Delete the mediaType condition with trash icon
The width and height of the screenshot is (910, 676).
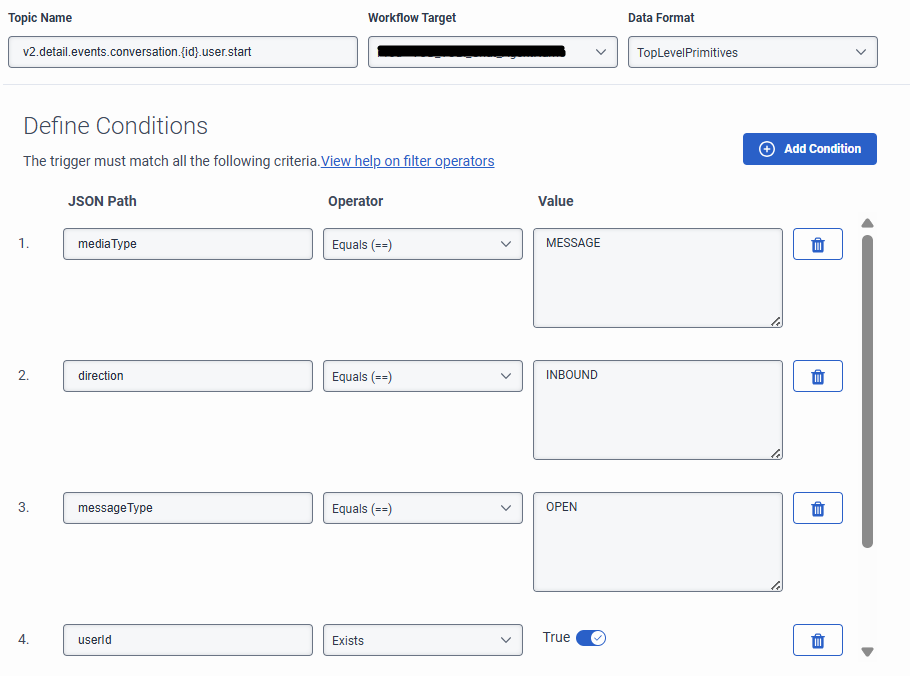817,244
